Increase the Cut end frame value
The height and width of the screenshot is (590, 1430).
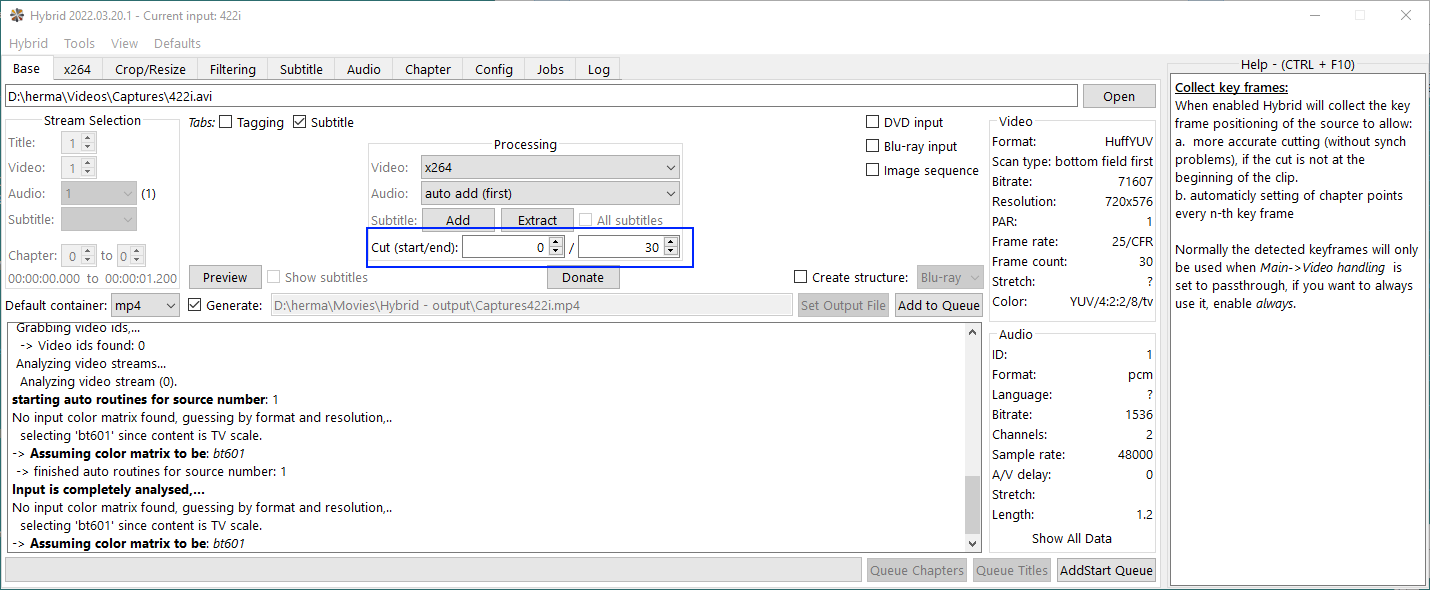tap(671, 242)
